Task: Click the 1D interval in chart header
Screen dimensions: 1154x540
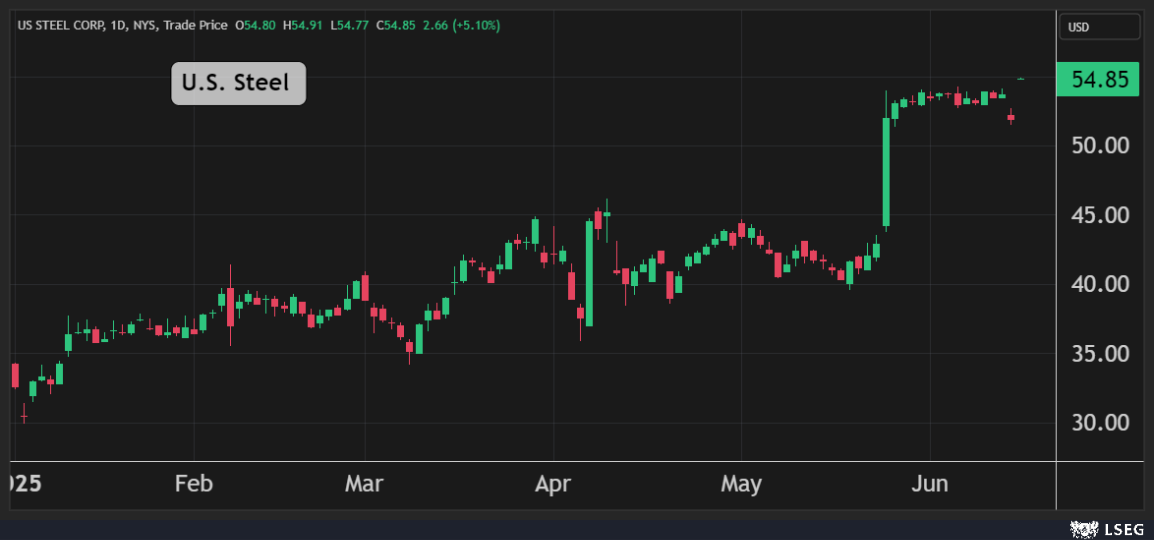Action: pos(117,24)
